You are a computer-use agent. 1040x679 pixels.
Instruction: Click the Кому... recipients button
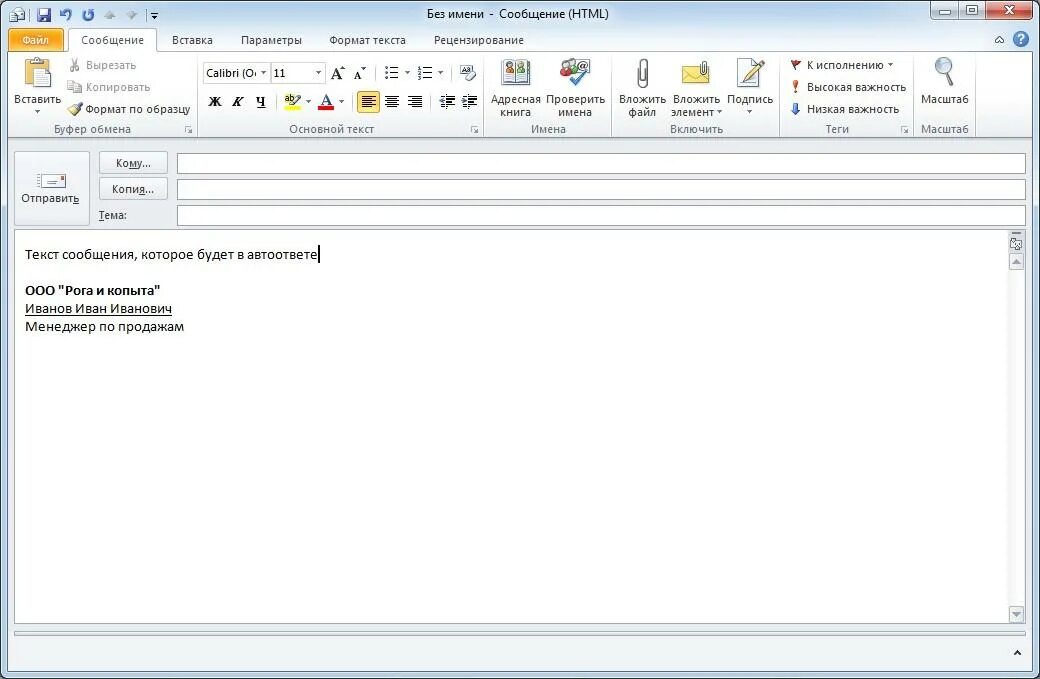133,162
